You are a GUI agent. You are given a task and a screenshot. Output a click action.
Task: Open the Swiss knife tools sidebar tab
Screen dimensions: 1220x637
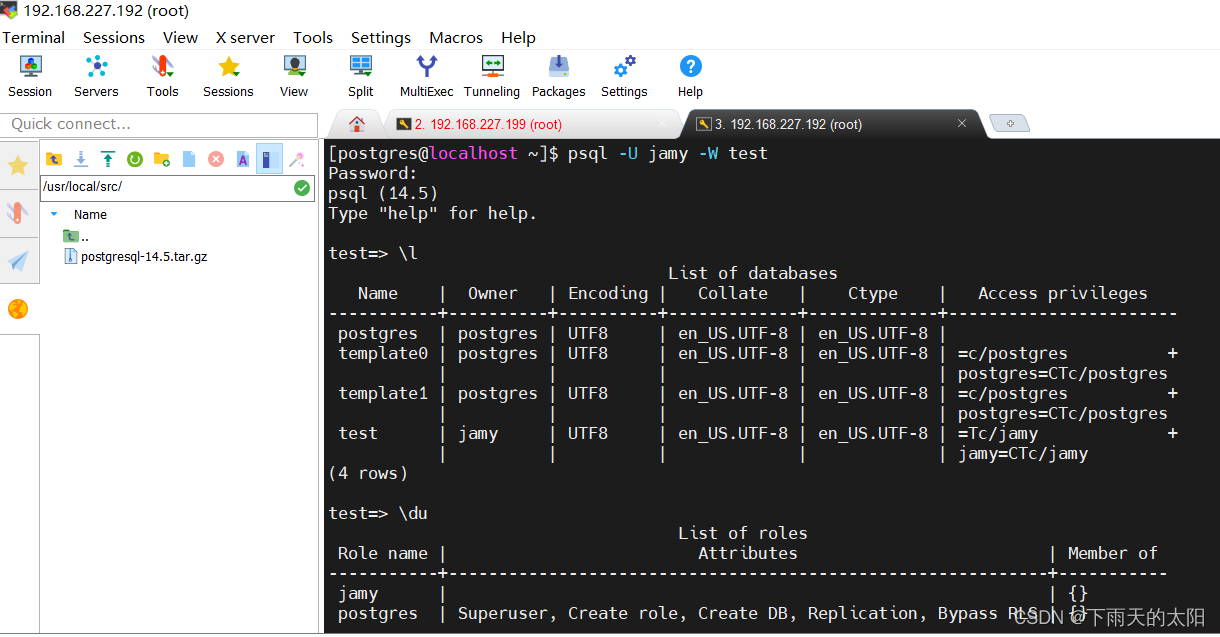18,212
